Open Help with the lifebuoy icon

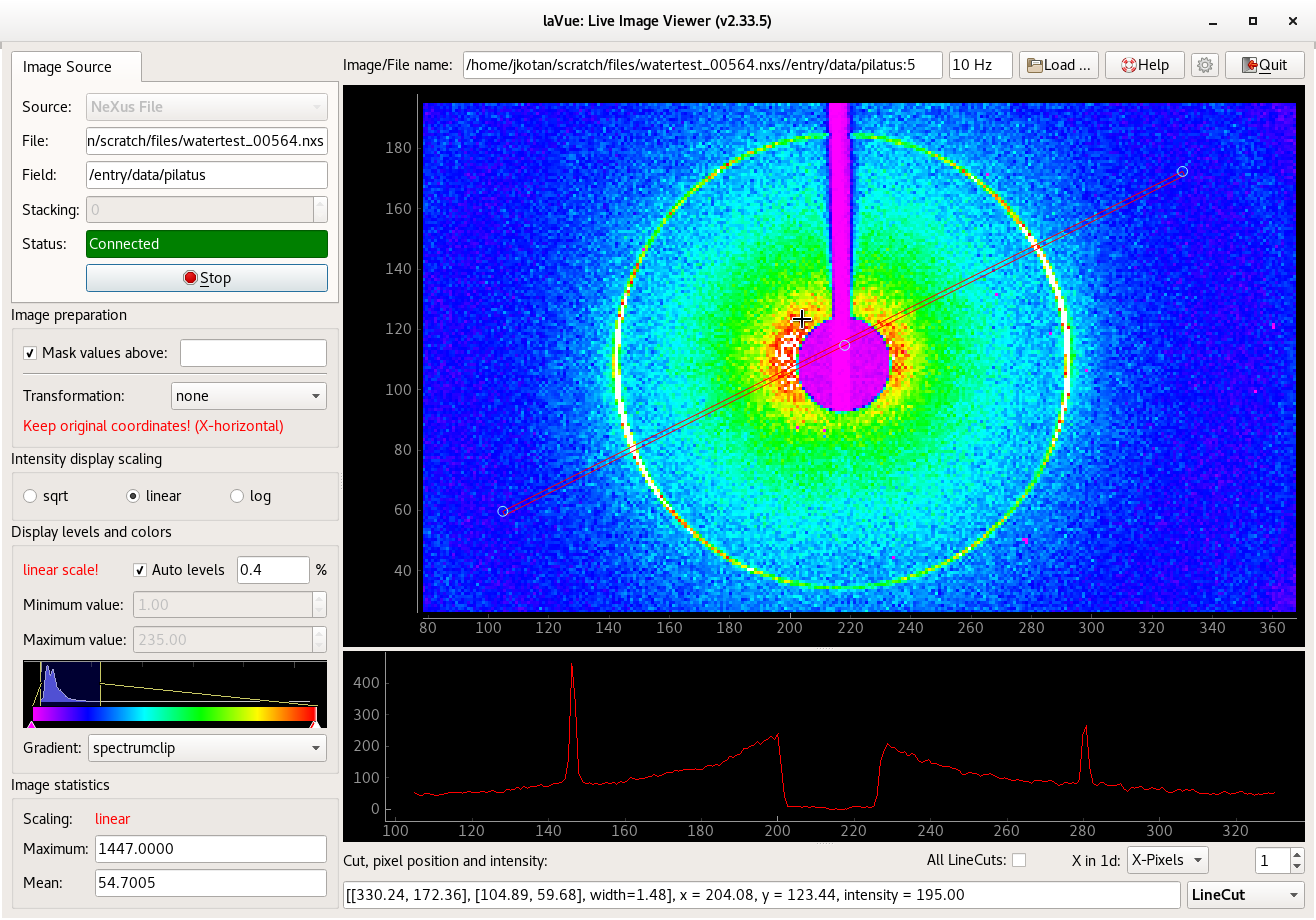[1144, 65]
